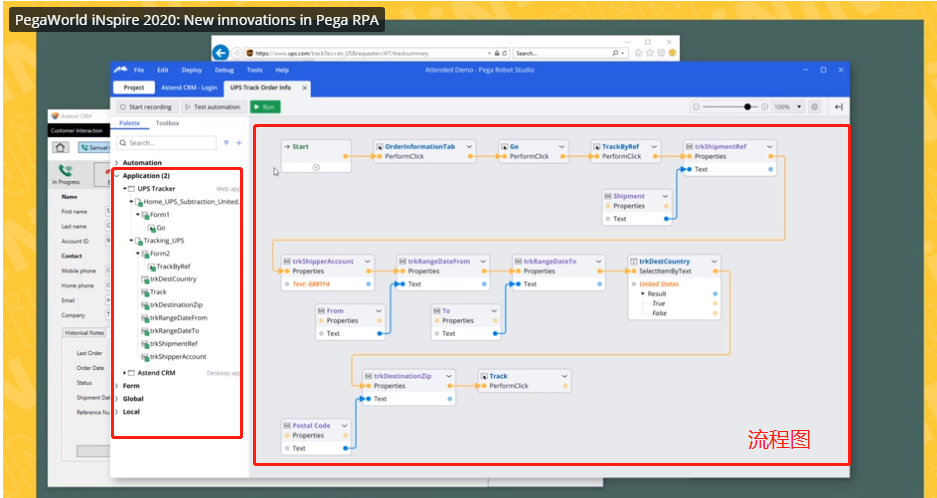
Task: Expand the Global palette section
Action: point(117,399)
